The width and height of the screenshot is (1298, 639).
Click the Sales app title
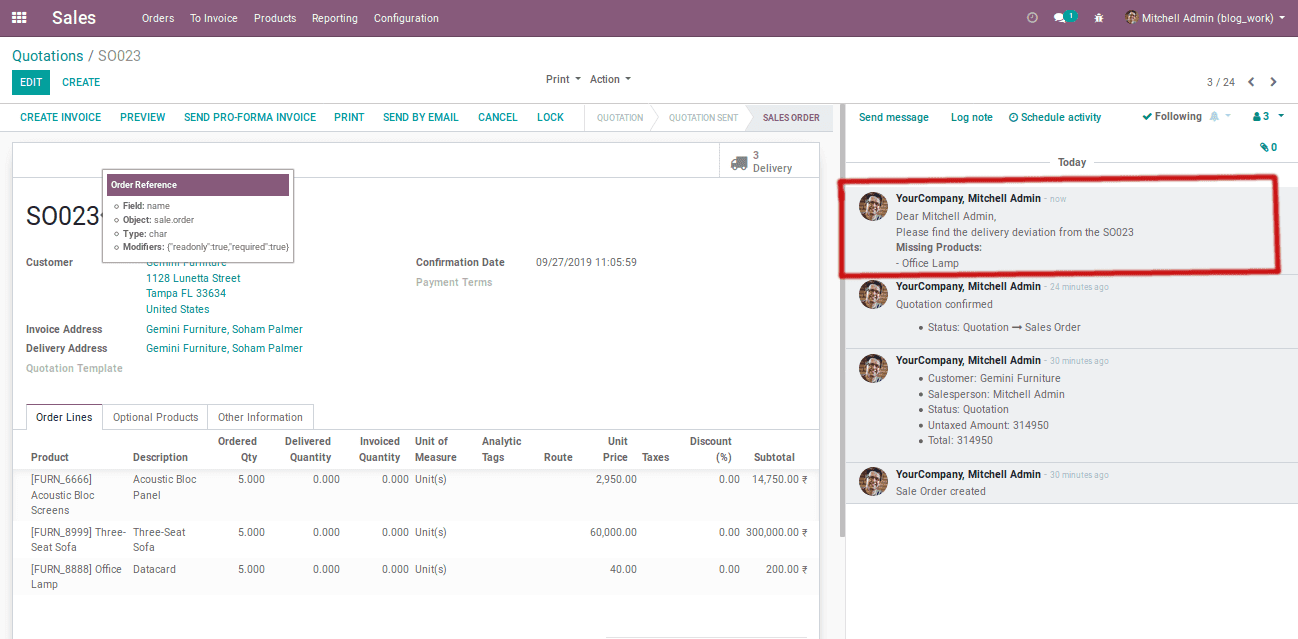click(x=74, y=18)
